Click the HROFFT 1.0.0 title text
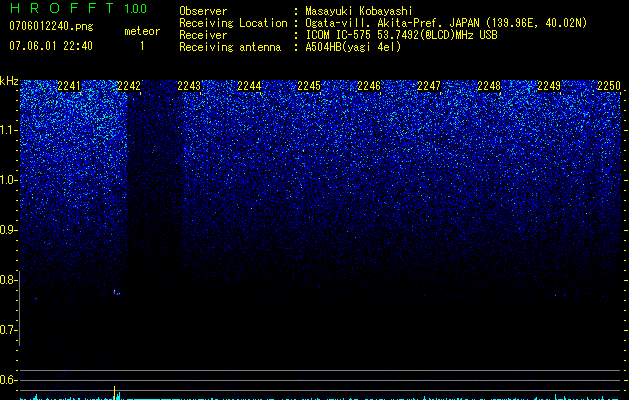This screenshot has width=629, height=400. [78, 8]
